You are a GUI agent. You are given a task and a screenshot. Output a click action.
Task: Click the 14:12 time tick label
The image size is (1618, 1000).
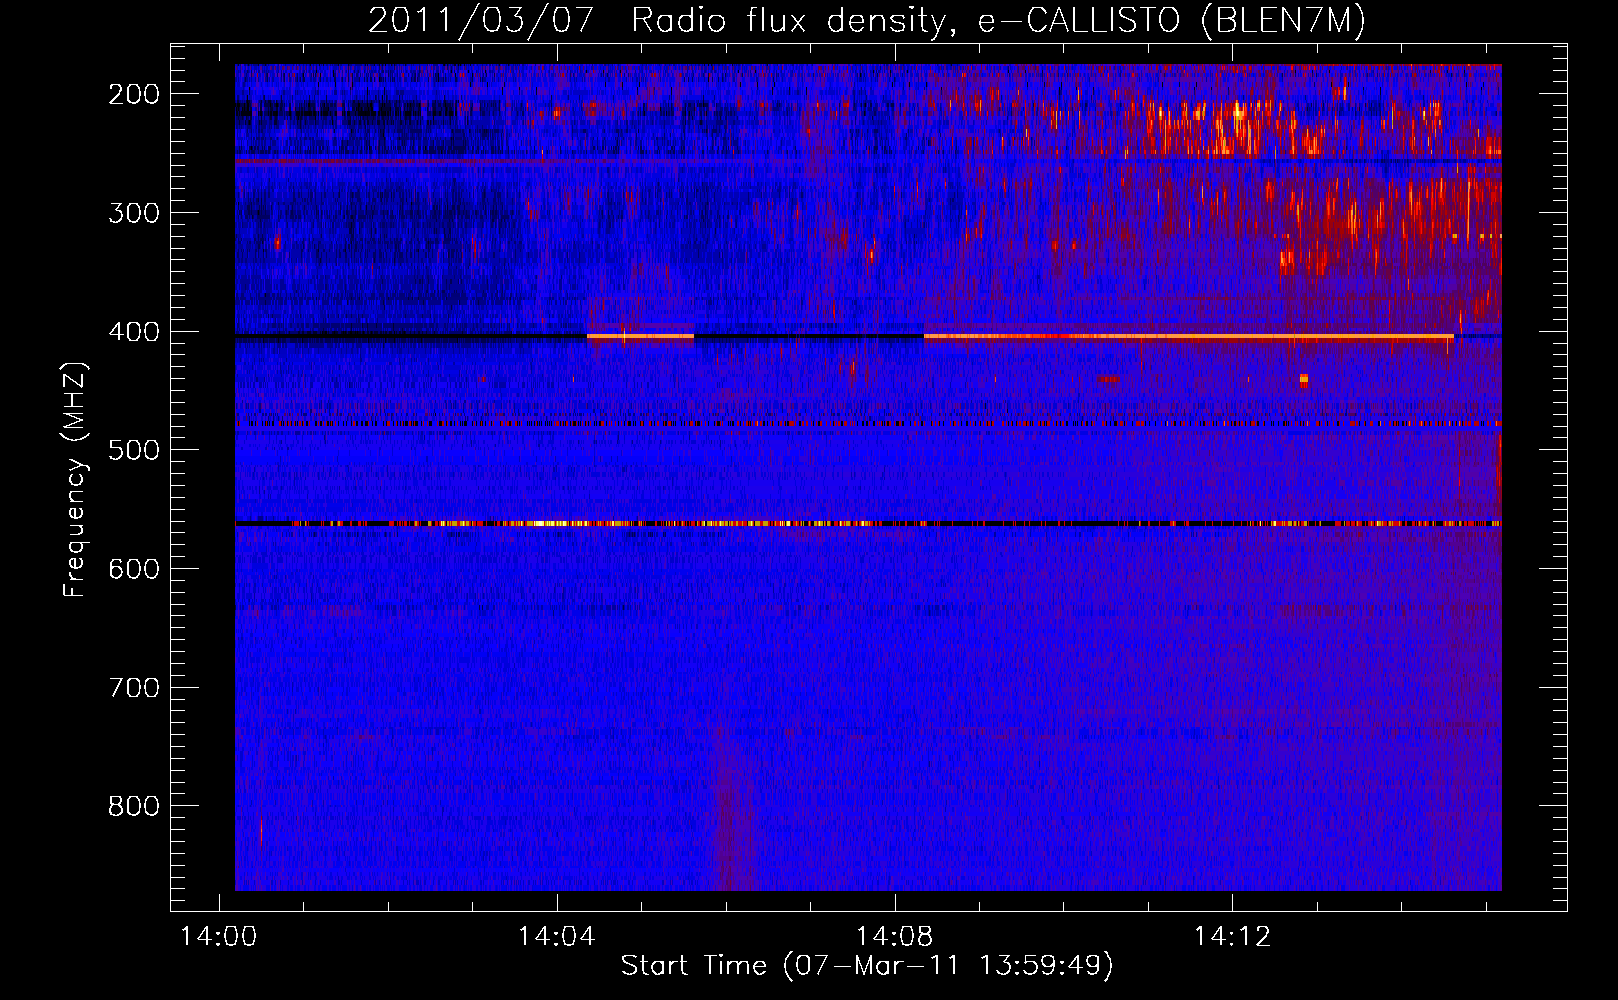[x=1232, y=937]
